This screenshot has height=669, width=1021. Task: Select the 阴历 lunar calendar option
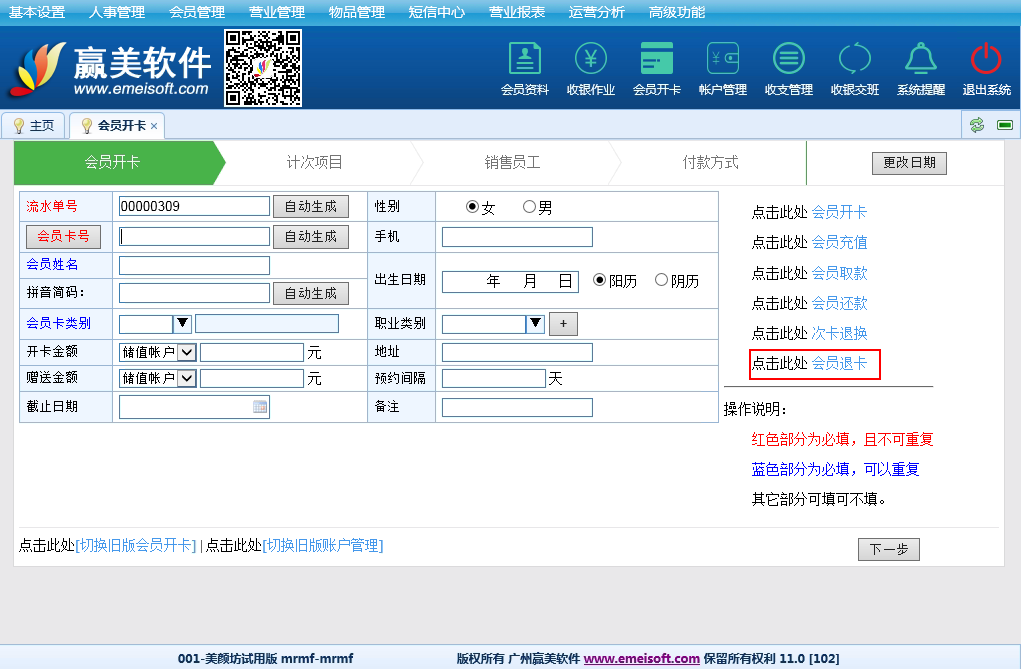pyautogui.click(x=661, y=281)
